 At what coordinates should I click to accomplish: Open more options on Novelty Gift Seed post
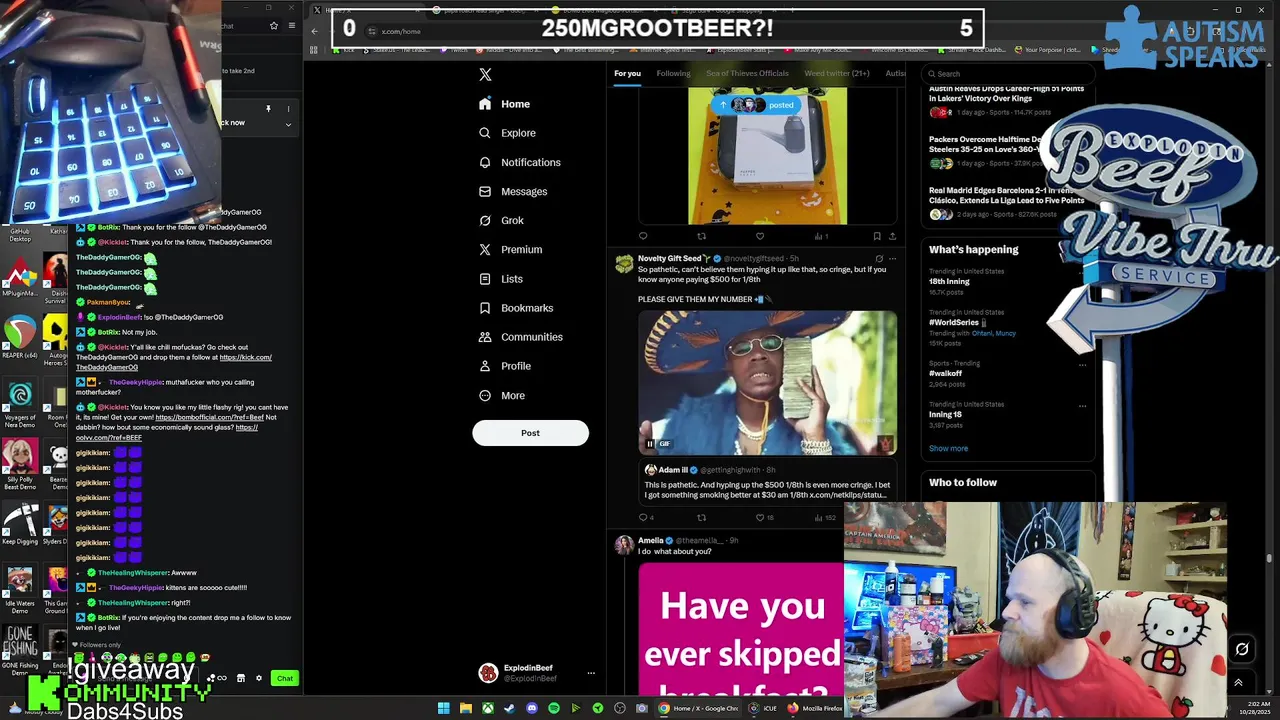click(x=893, y=259)
